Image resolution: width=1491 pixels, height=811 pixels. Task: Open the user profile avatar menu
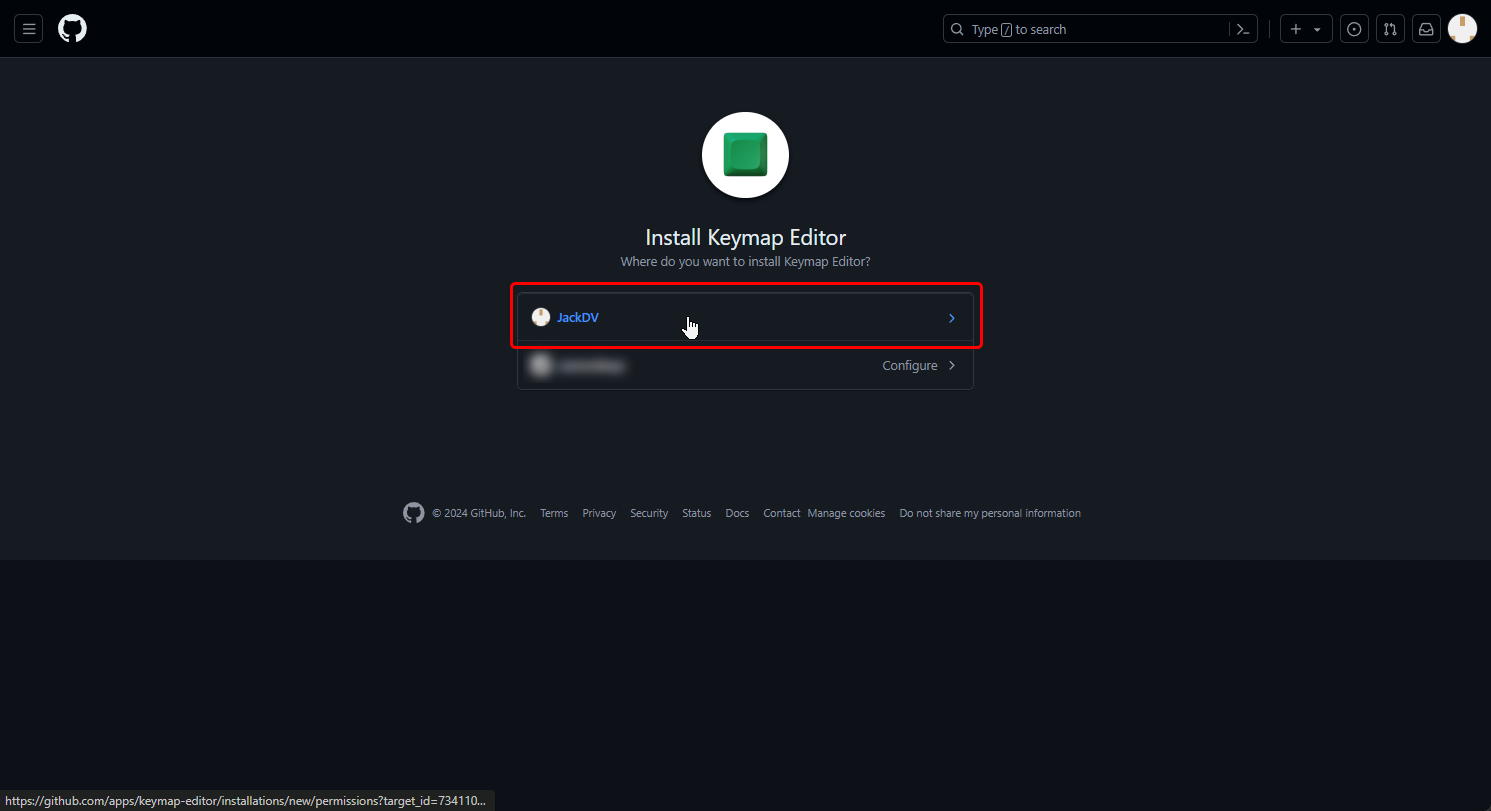pos(1462,29)
